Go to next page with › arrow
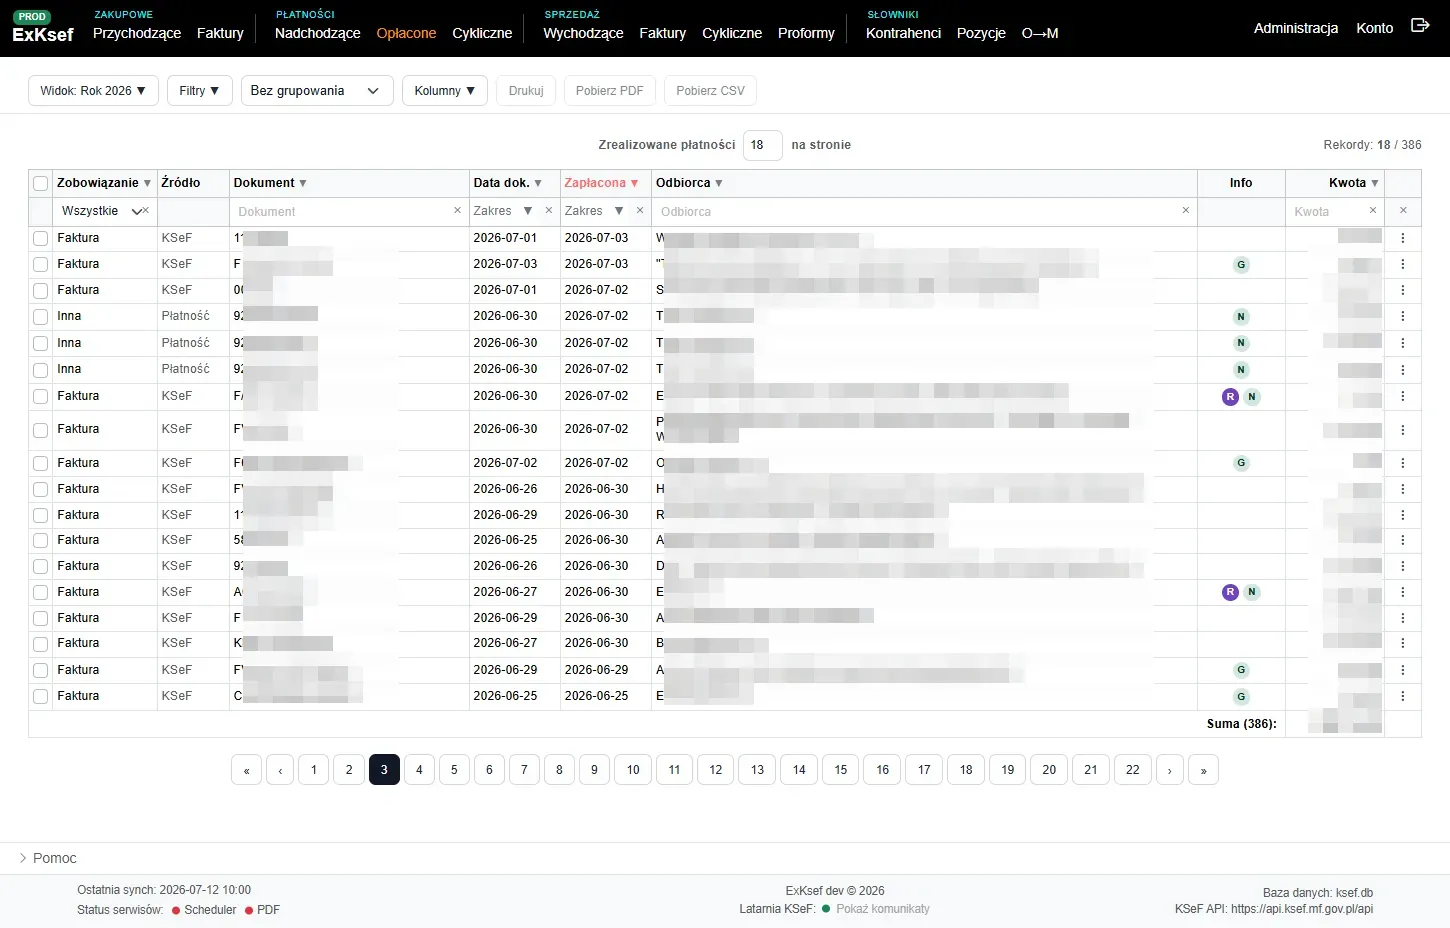1450x928 pixels. (x=1169, y=770)
